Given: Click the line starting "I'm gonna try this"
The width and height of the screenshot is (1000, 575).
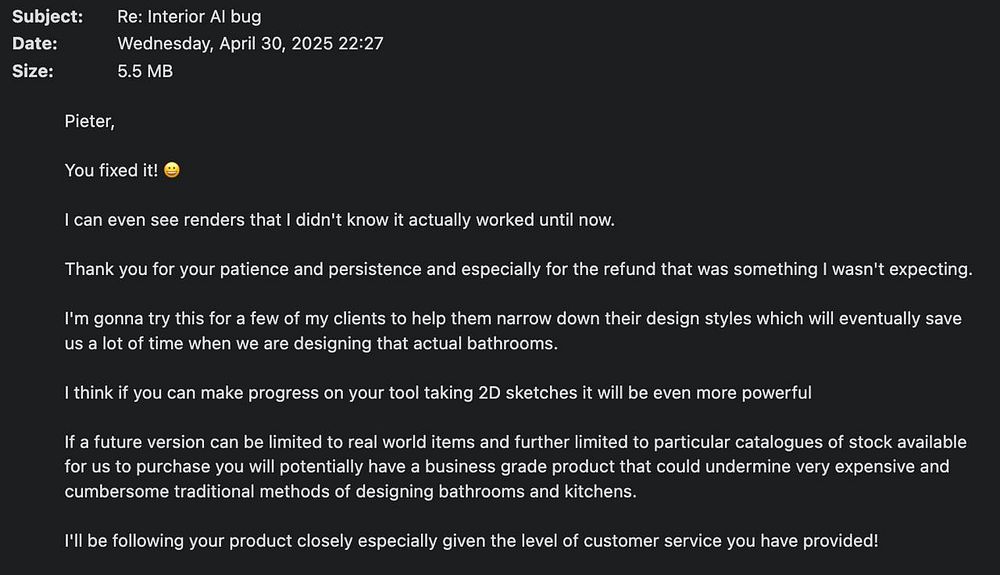Looking at the screenshot, I should point(512,318).
